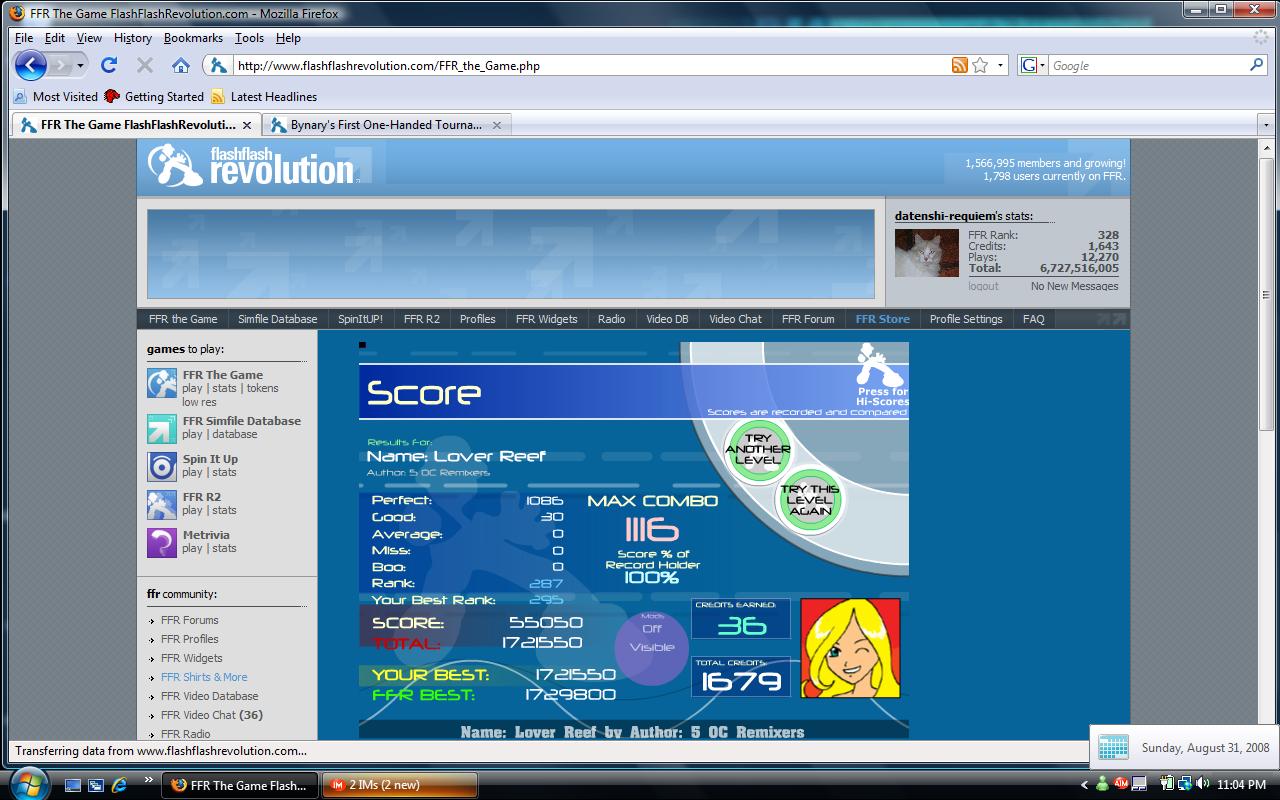
Task: Click the purple Metrivia question-mark icon
Action: 162,543
